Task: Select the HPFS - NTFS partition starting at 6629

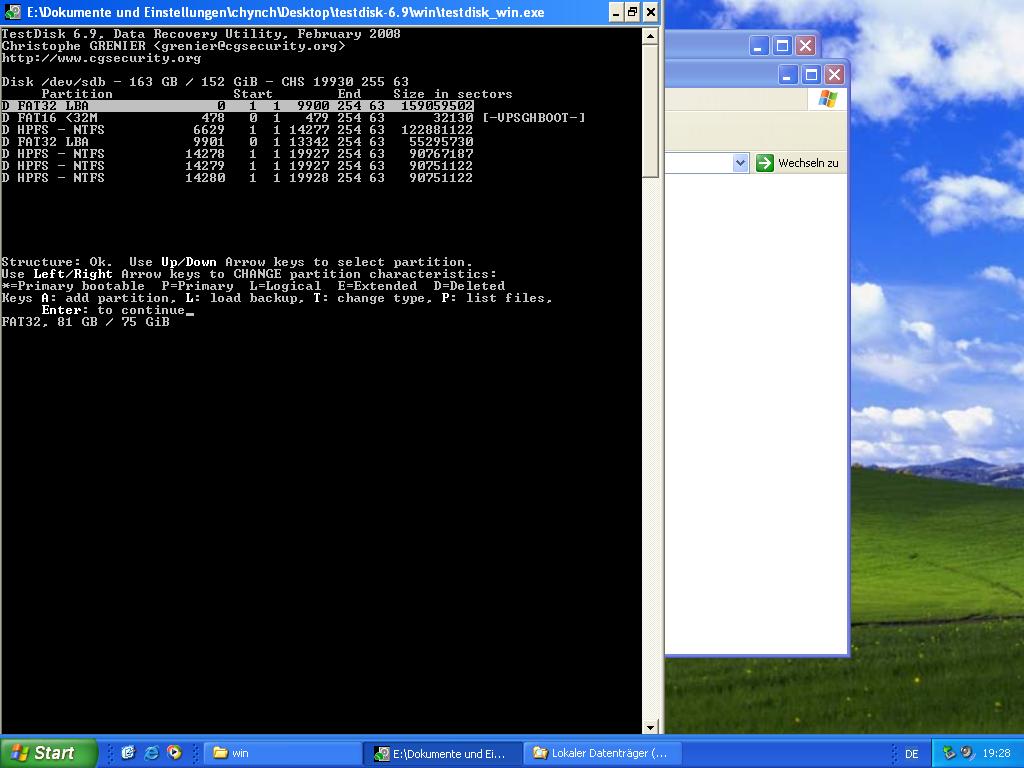Action: (x=237, y=130)
